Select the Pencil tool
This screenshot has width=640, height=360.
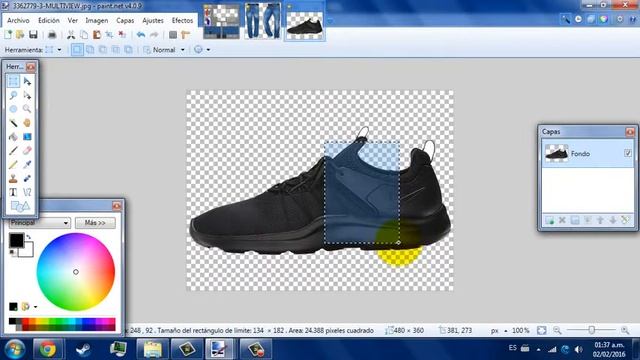(13, 164)
